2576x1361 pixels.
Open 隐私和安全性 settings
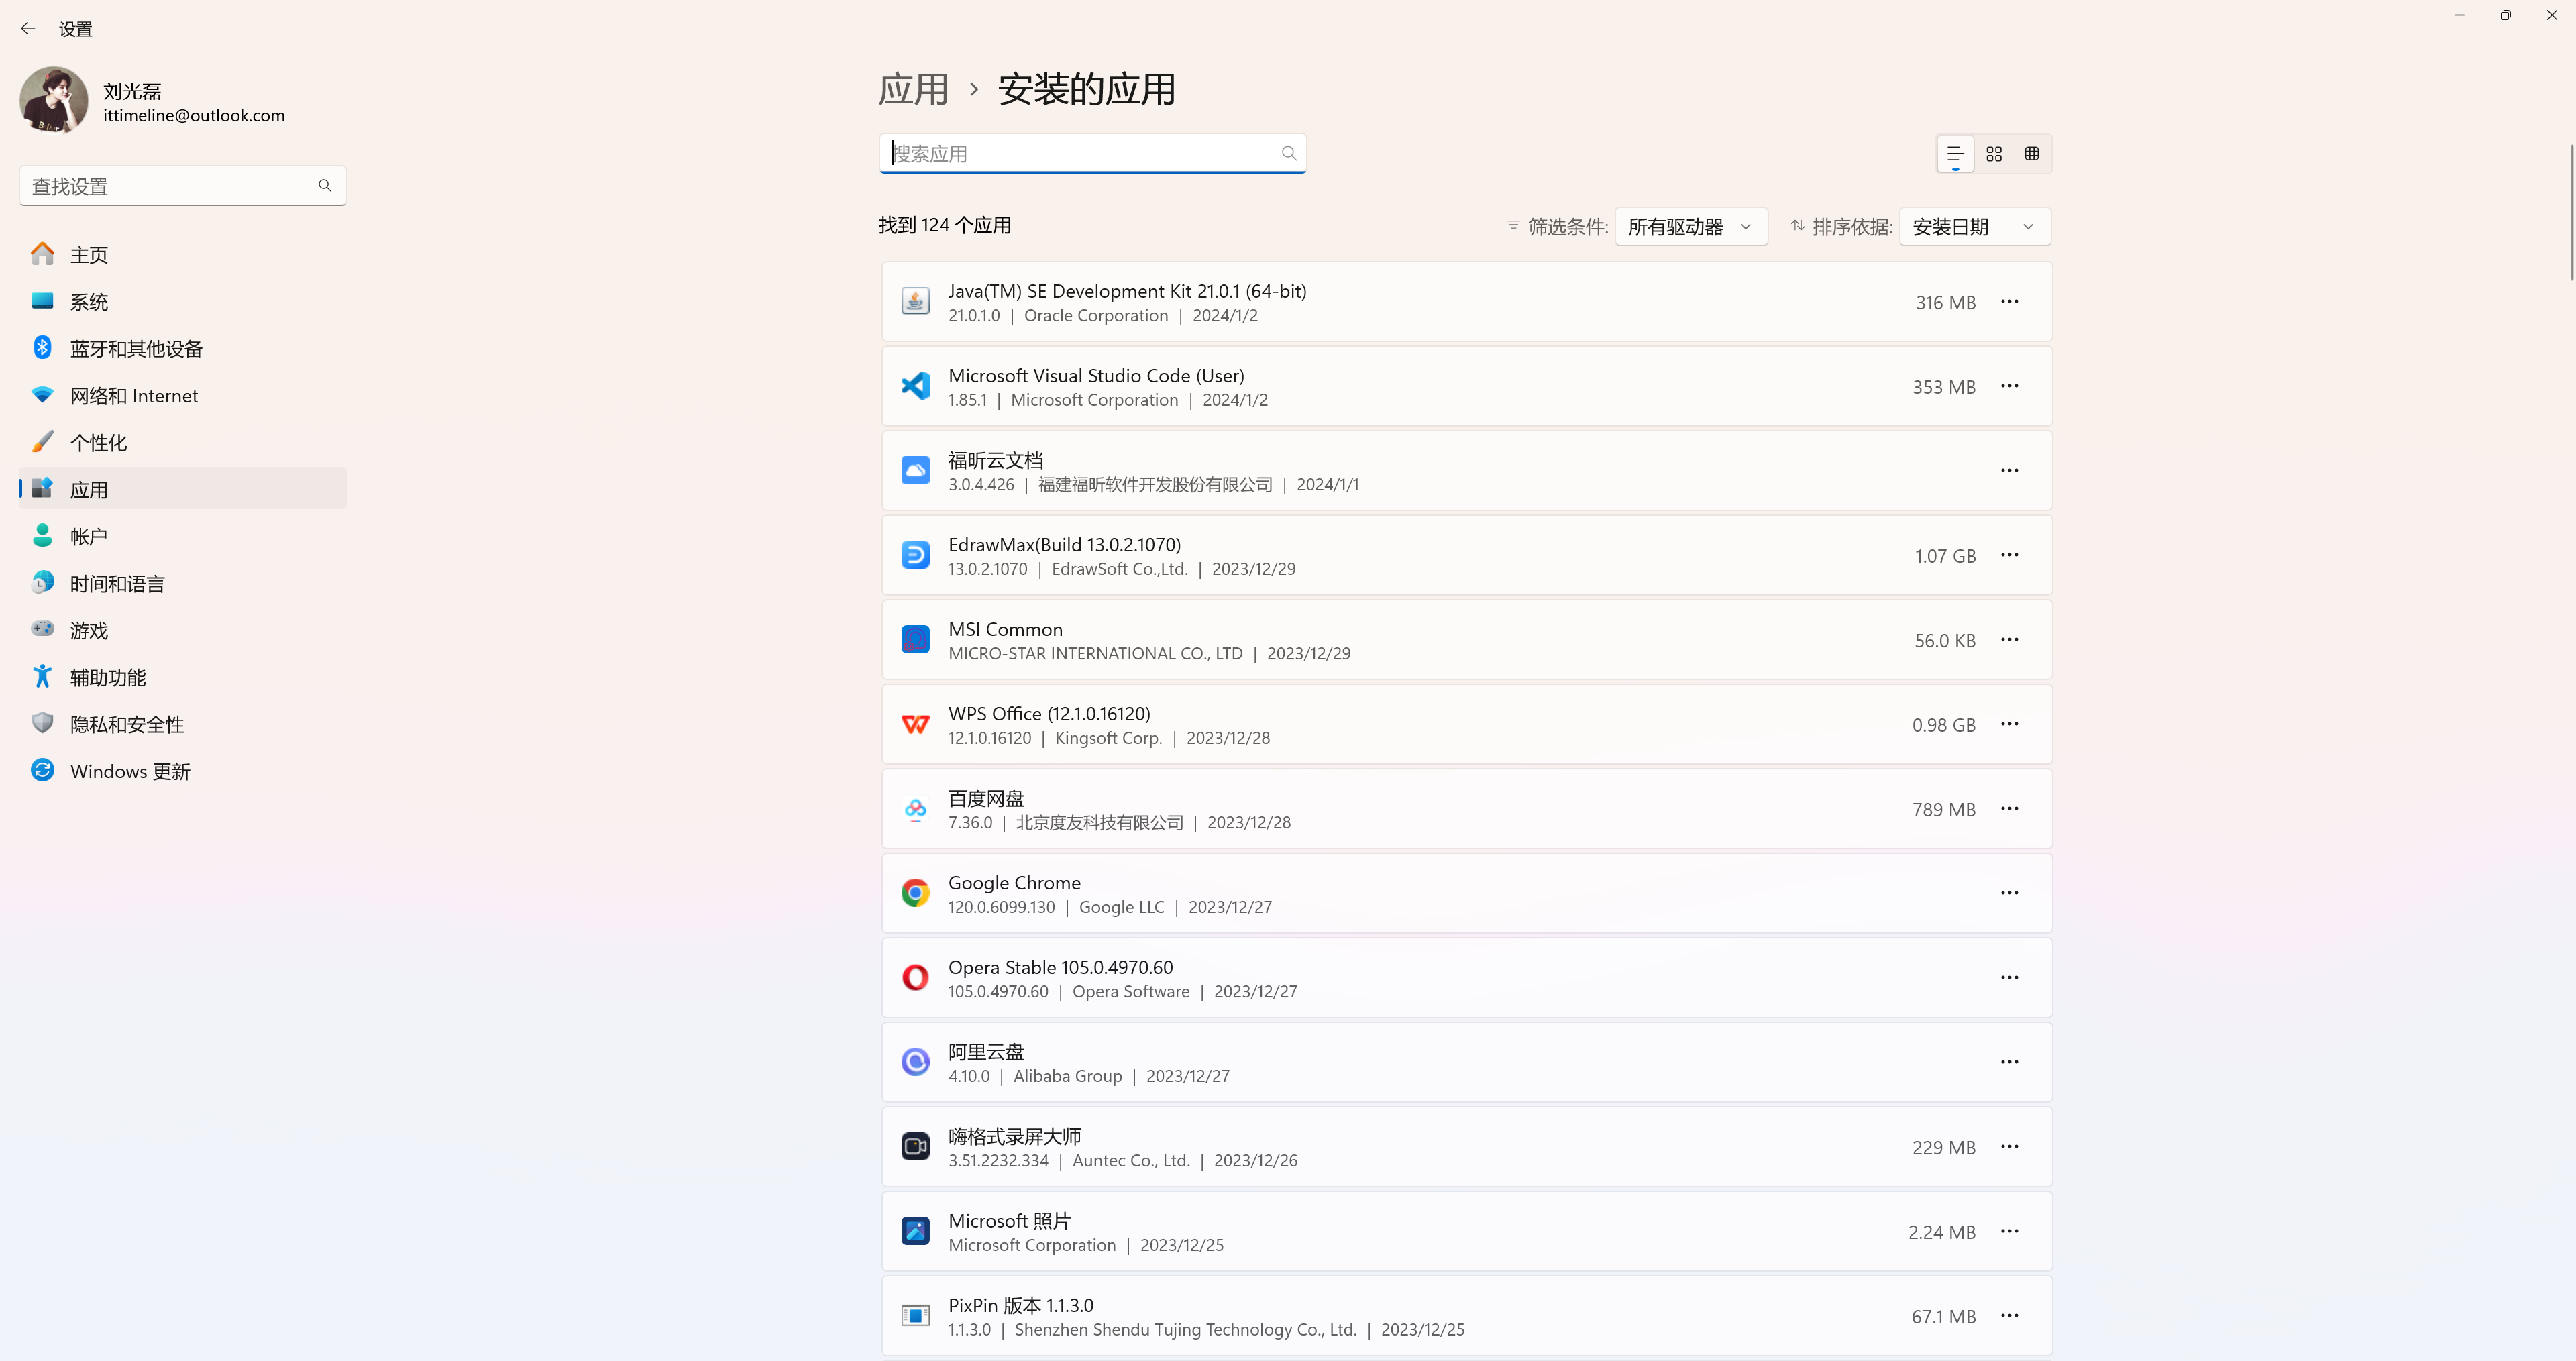coord(183,724)
